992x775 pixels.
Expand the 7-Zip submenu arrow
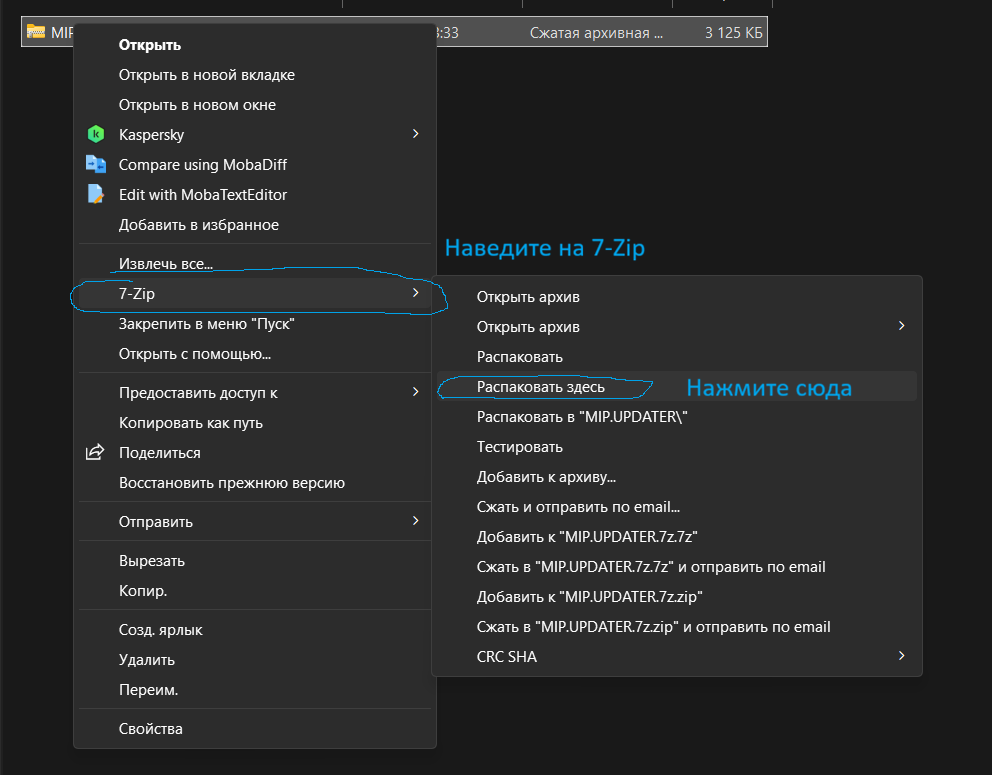coord(416,293)
